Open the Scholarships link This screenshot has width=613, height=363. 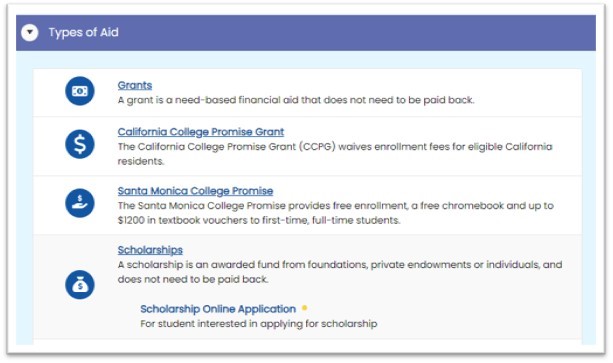150,250
